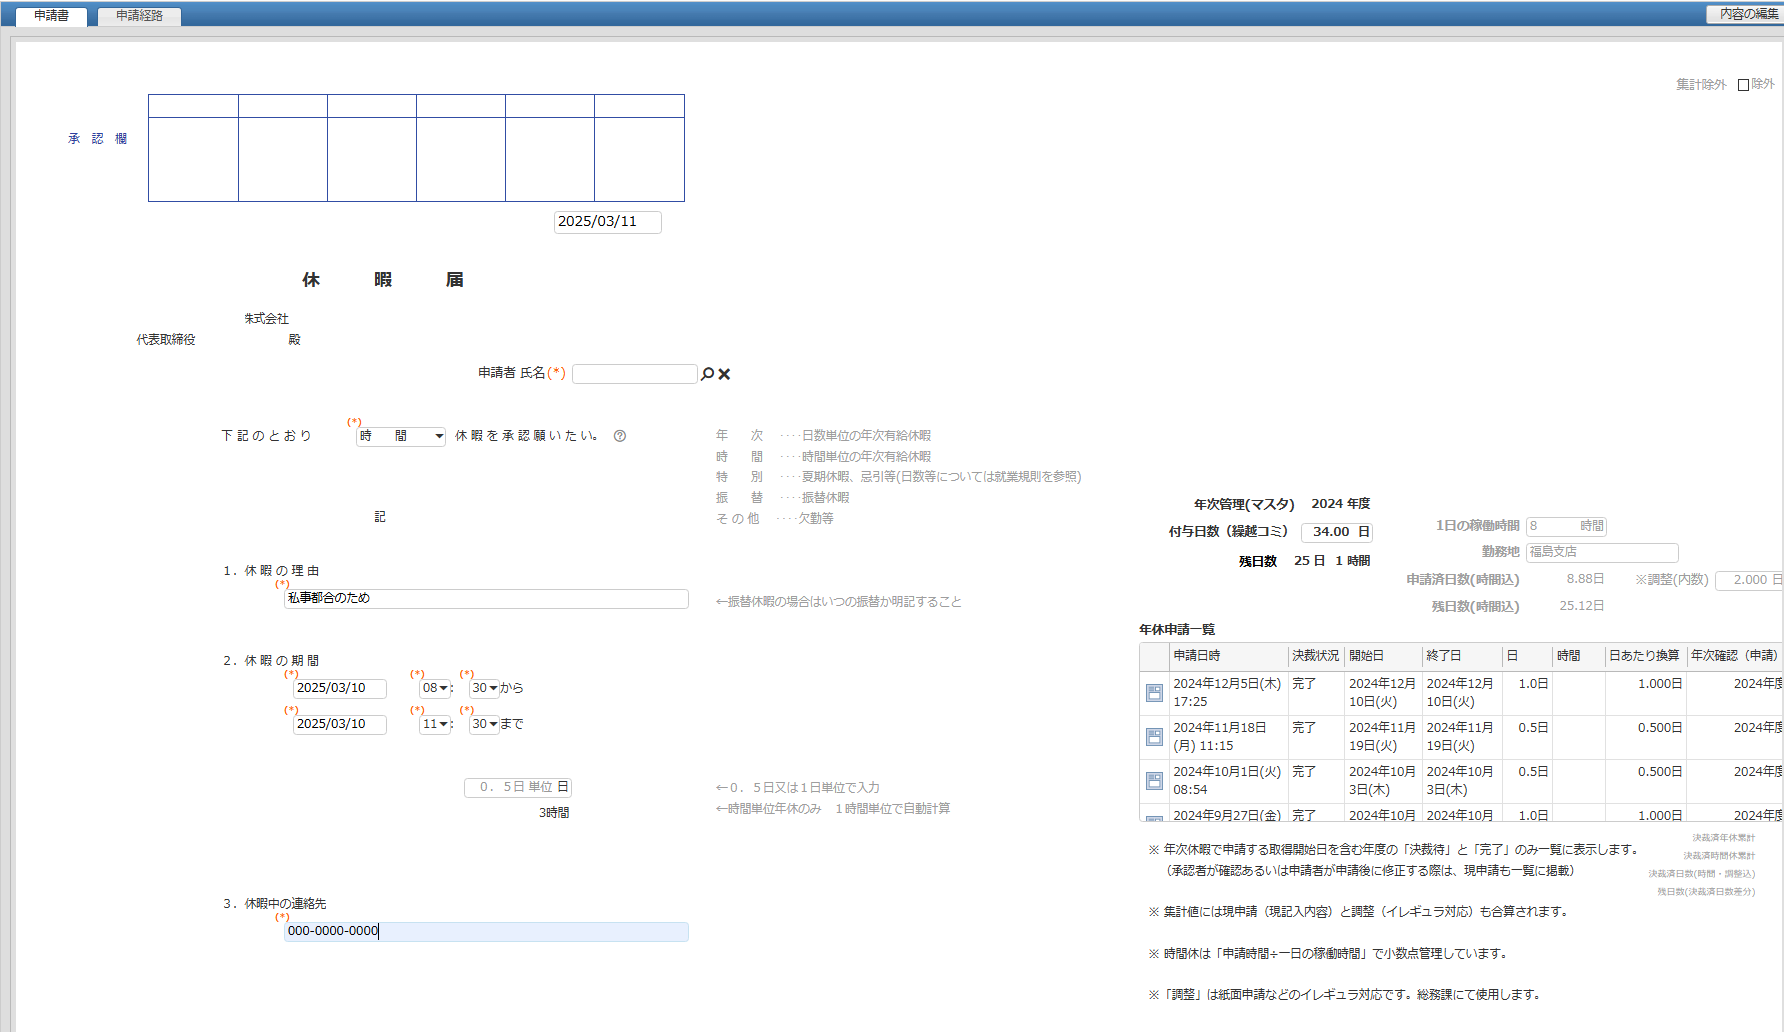The height and width of the screenshot is (1032, 1784).
Task: Click the application date field 2025/03/11
Action: pos(607,222)
